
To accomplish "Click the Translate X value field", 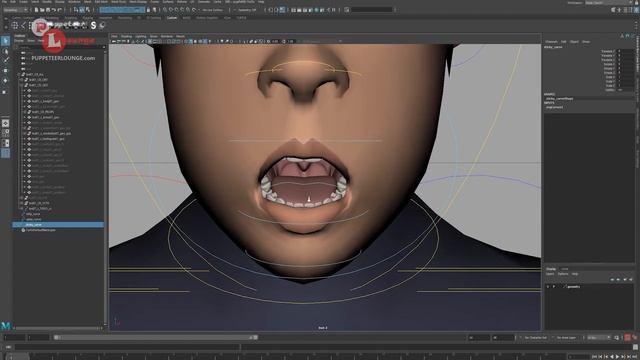I will pyautogui.click(x=625, y=51).
